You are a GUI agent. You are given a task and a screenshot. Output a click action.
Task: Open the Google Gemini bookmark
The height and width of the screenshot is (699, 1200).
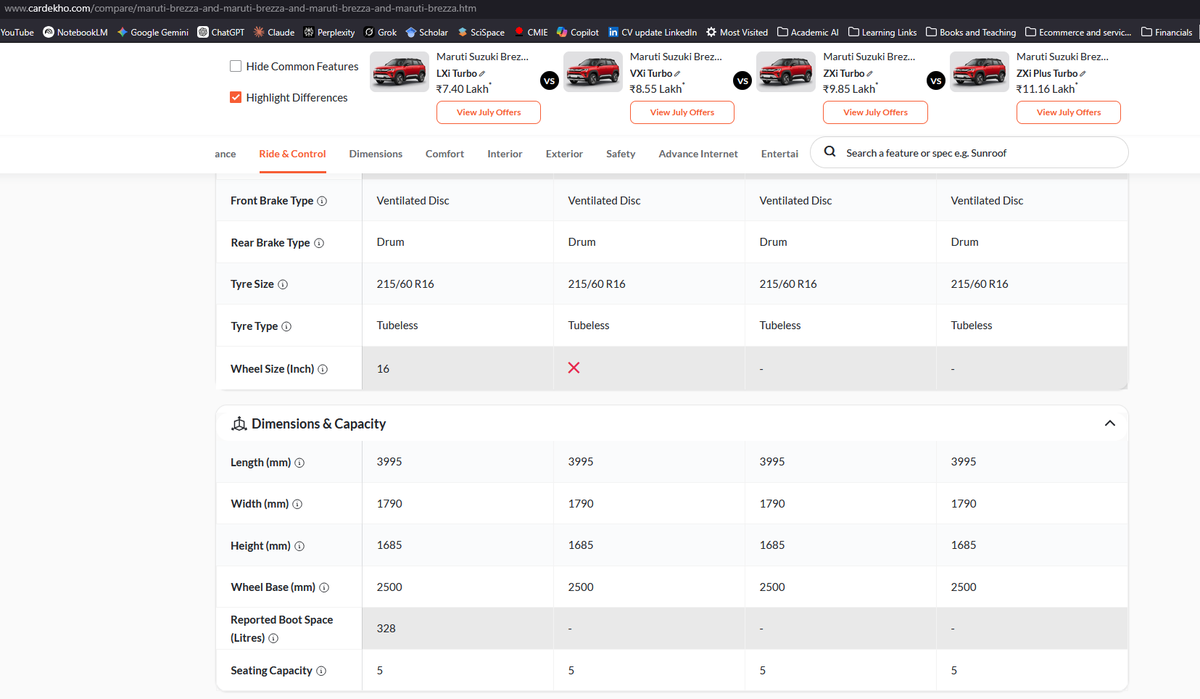[152, 32]
